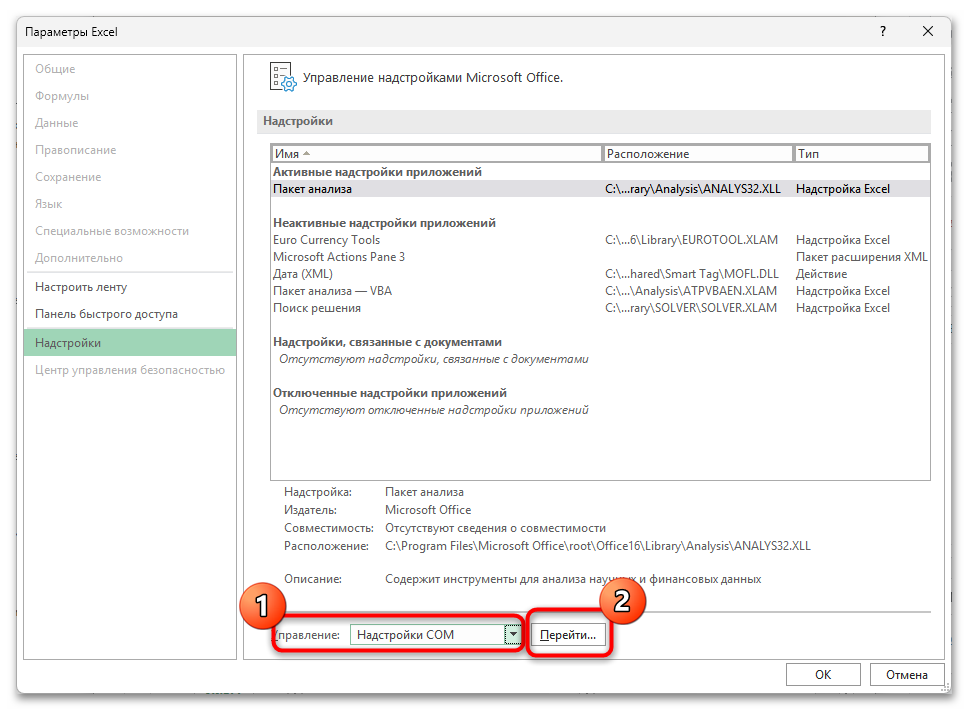The width and height of the screenshot is (968, 710).
Task: Sort add-ins by Имя column header
Action: point(436,154)
